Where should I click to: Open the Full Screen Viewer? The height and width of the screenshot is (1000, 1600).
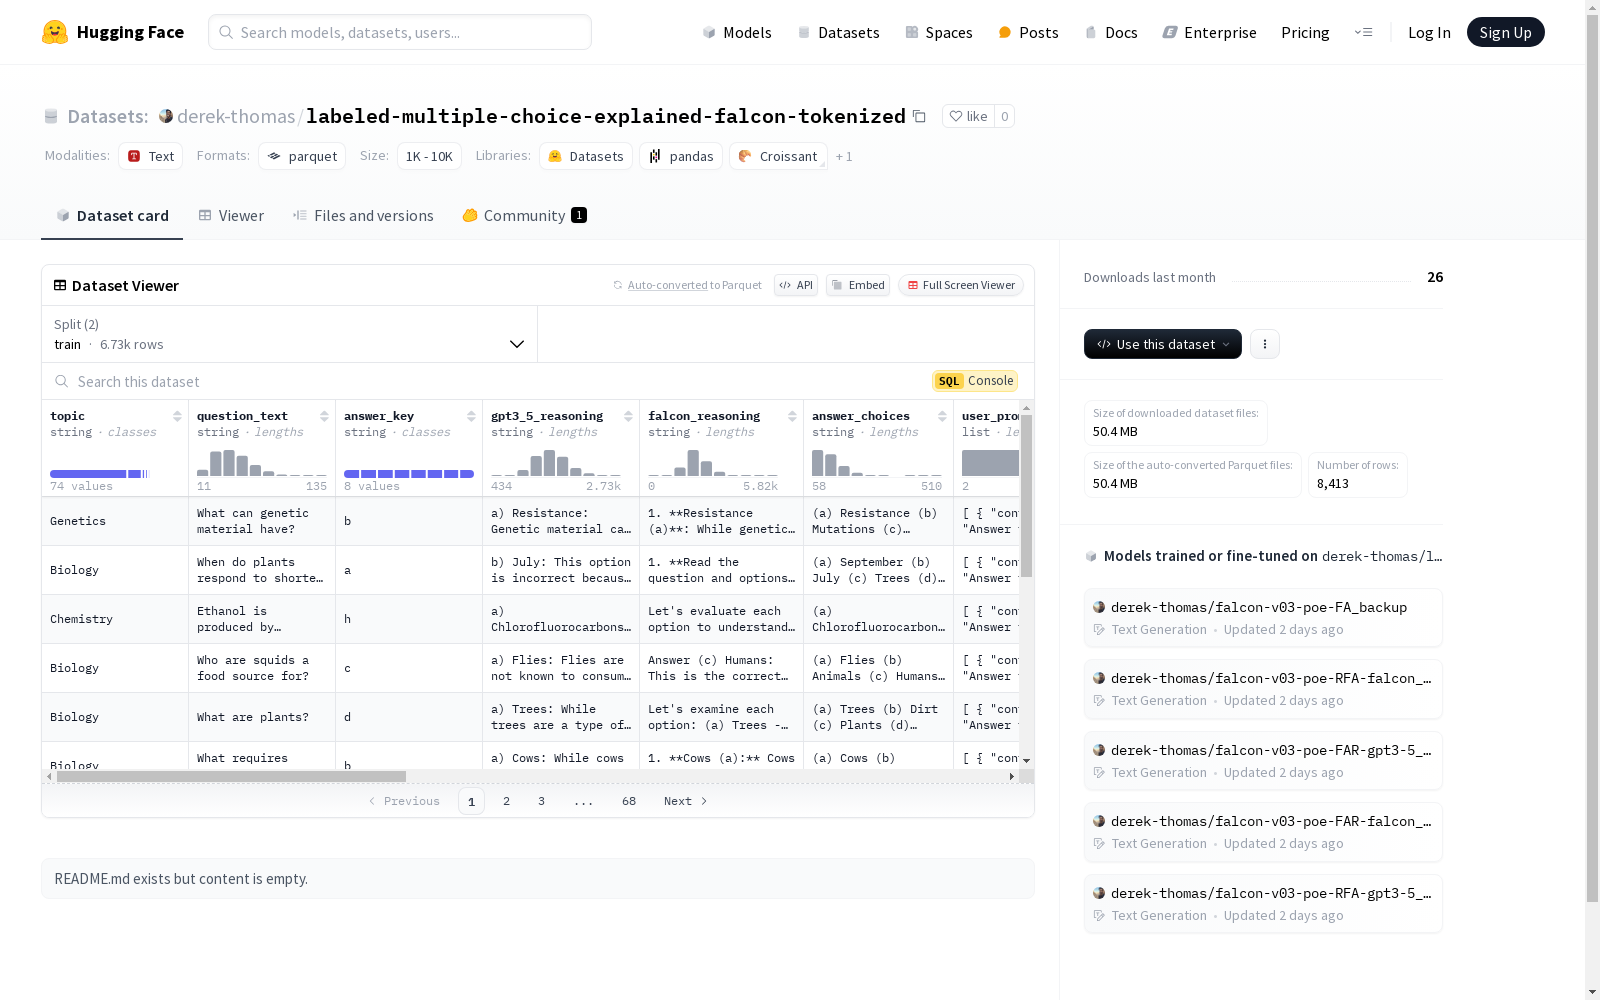(x=961, y=285)
